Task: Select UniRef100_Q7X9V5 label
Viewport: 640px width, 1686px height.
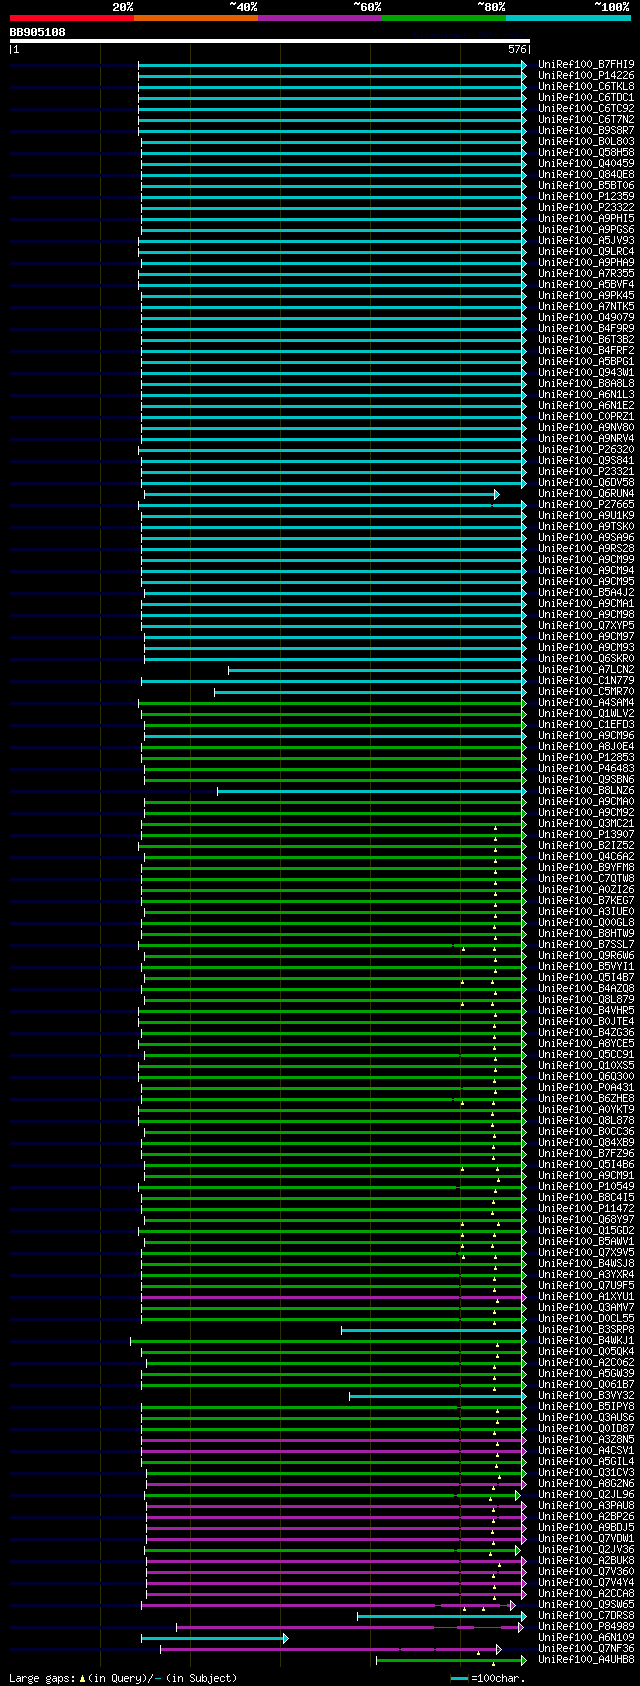Action: [586, 1252]
